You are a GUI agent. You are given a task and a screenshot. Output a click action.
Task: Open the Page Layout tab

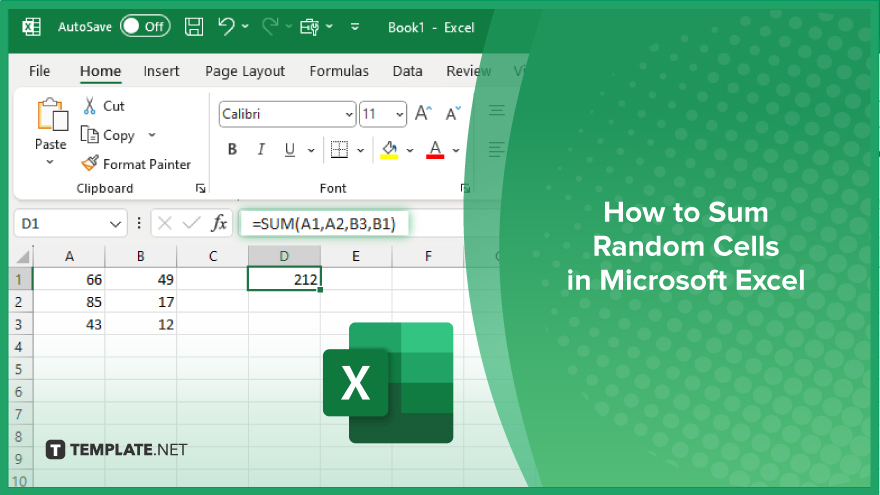(x=245, y=71)
